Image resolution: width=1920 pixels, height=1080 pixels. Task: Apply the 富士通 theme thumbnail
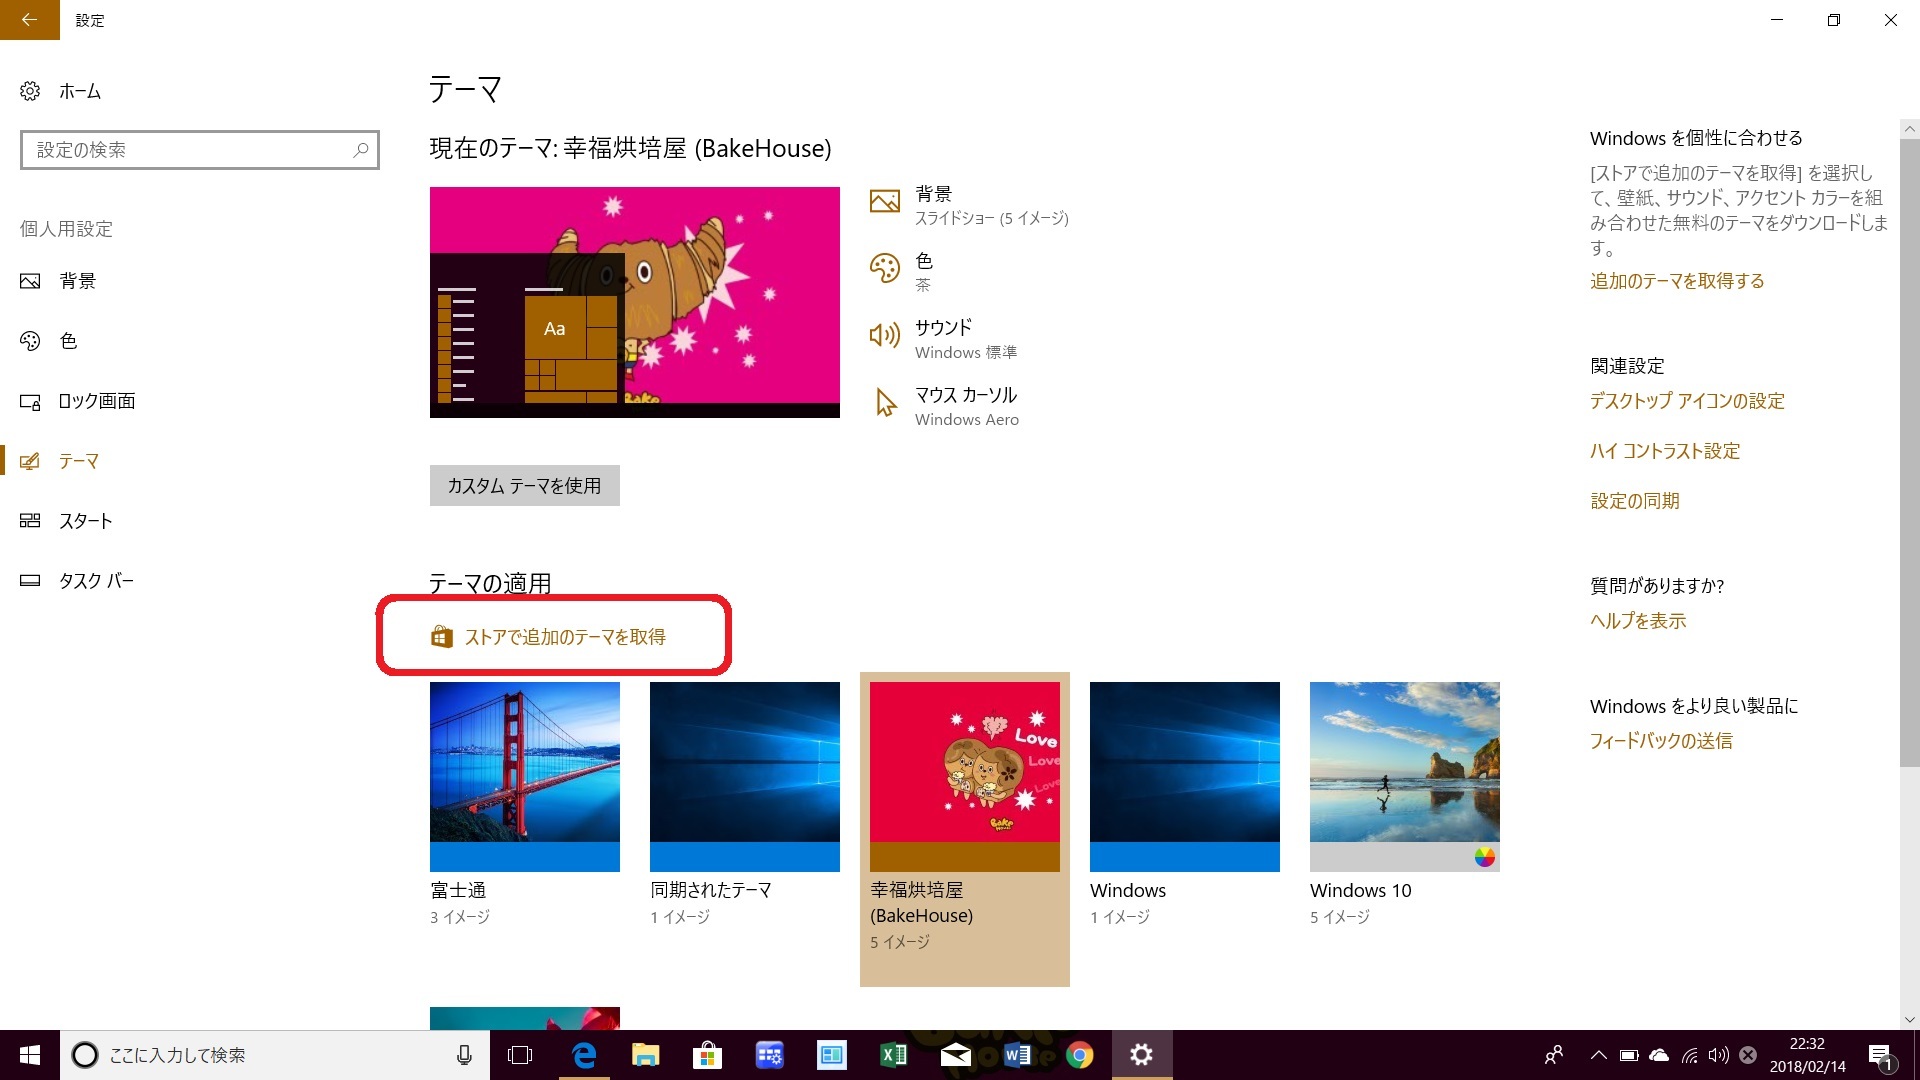[x=525, y=776]
